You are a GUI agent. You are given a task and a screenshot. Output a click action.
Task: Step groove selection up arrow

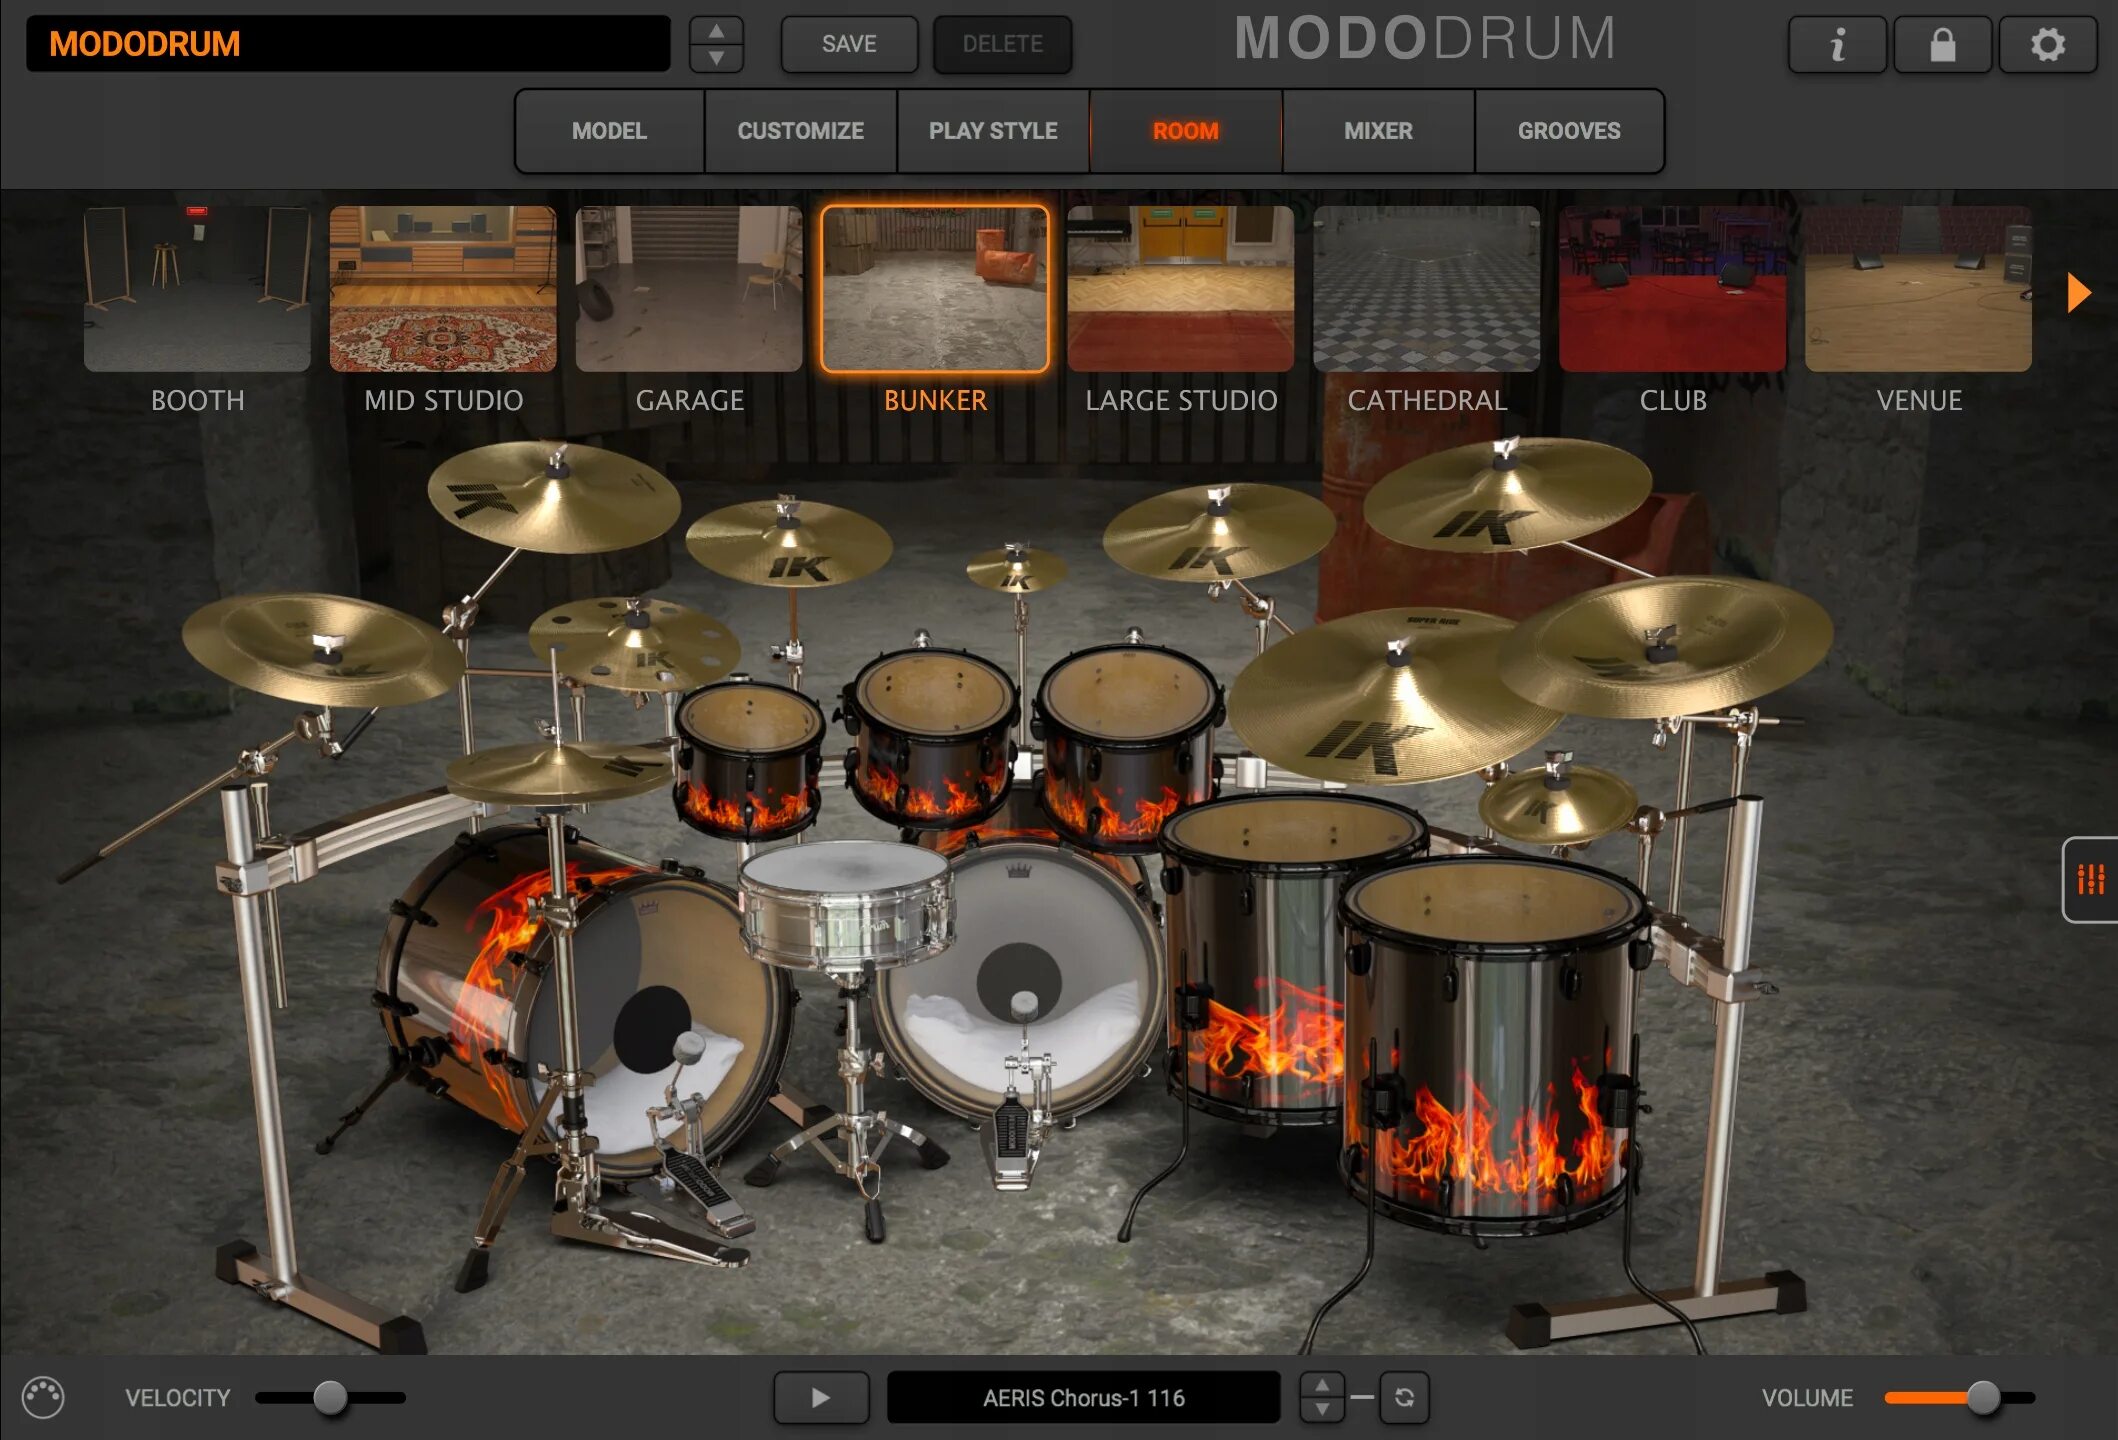pos(1322,1385)
